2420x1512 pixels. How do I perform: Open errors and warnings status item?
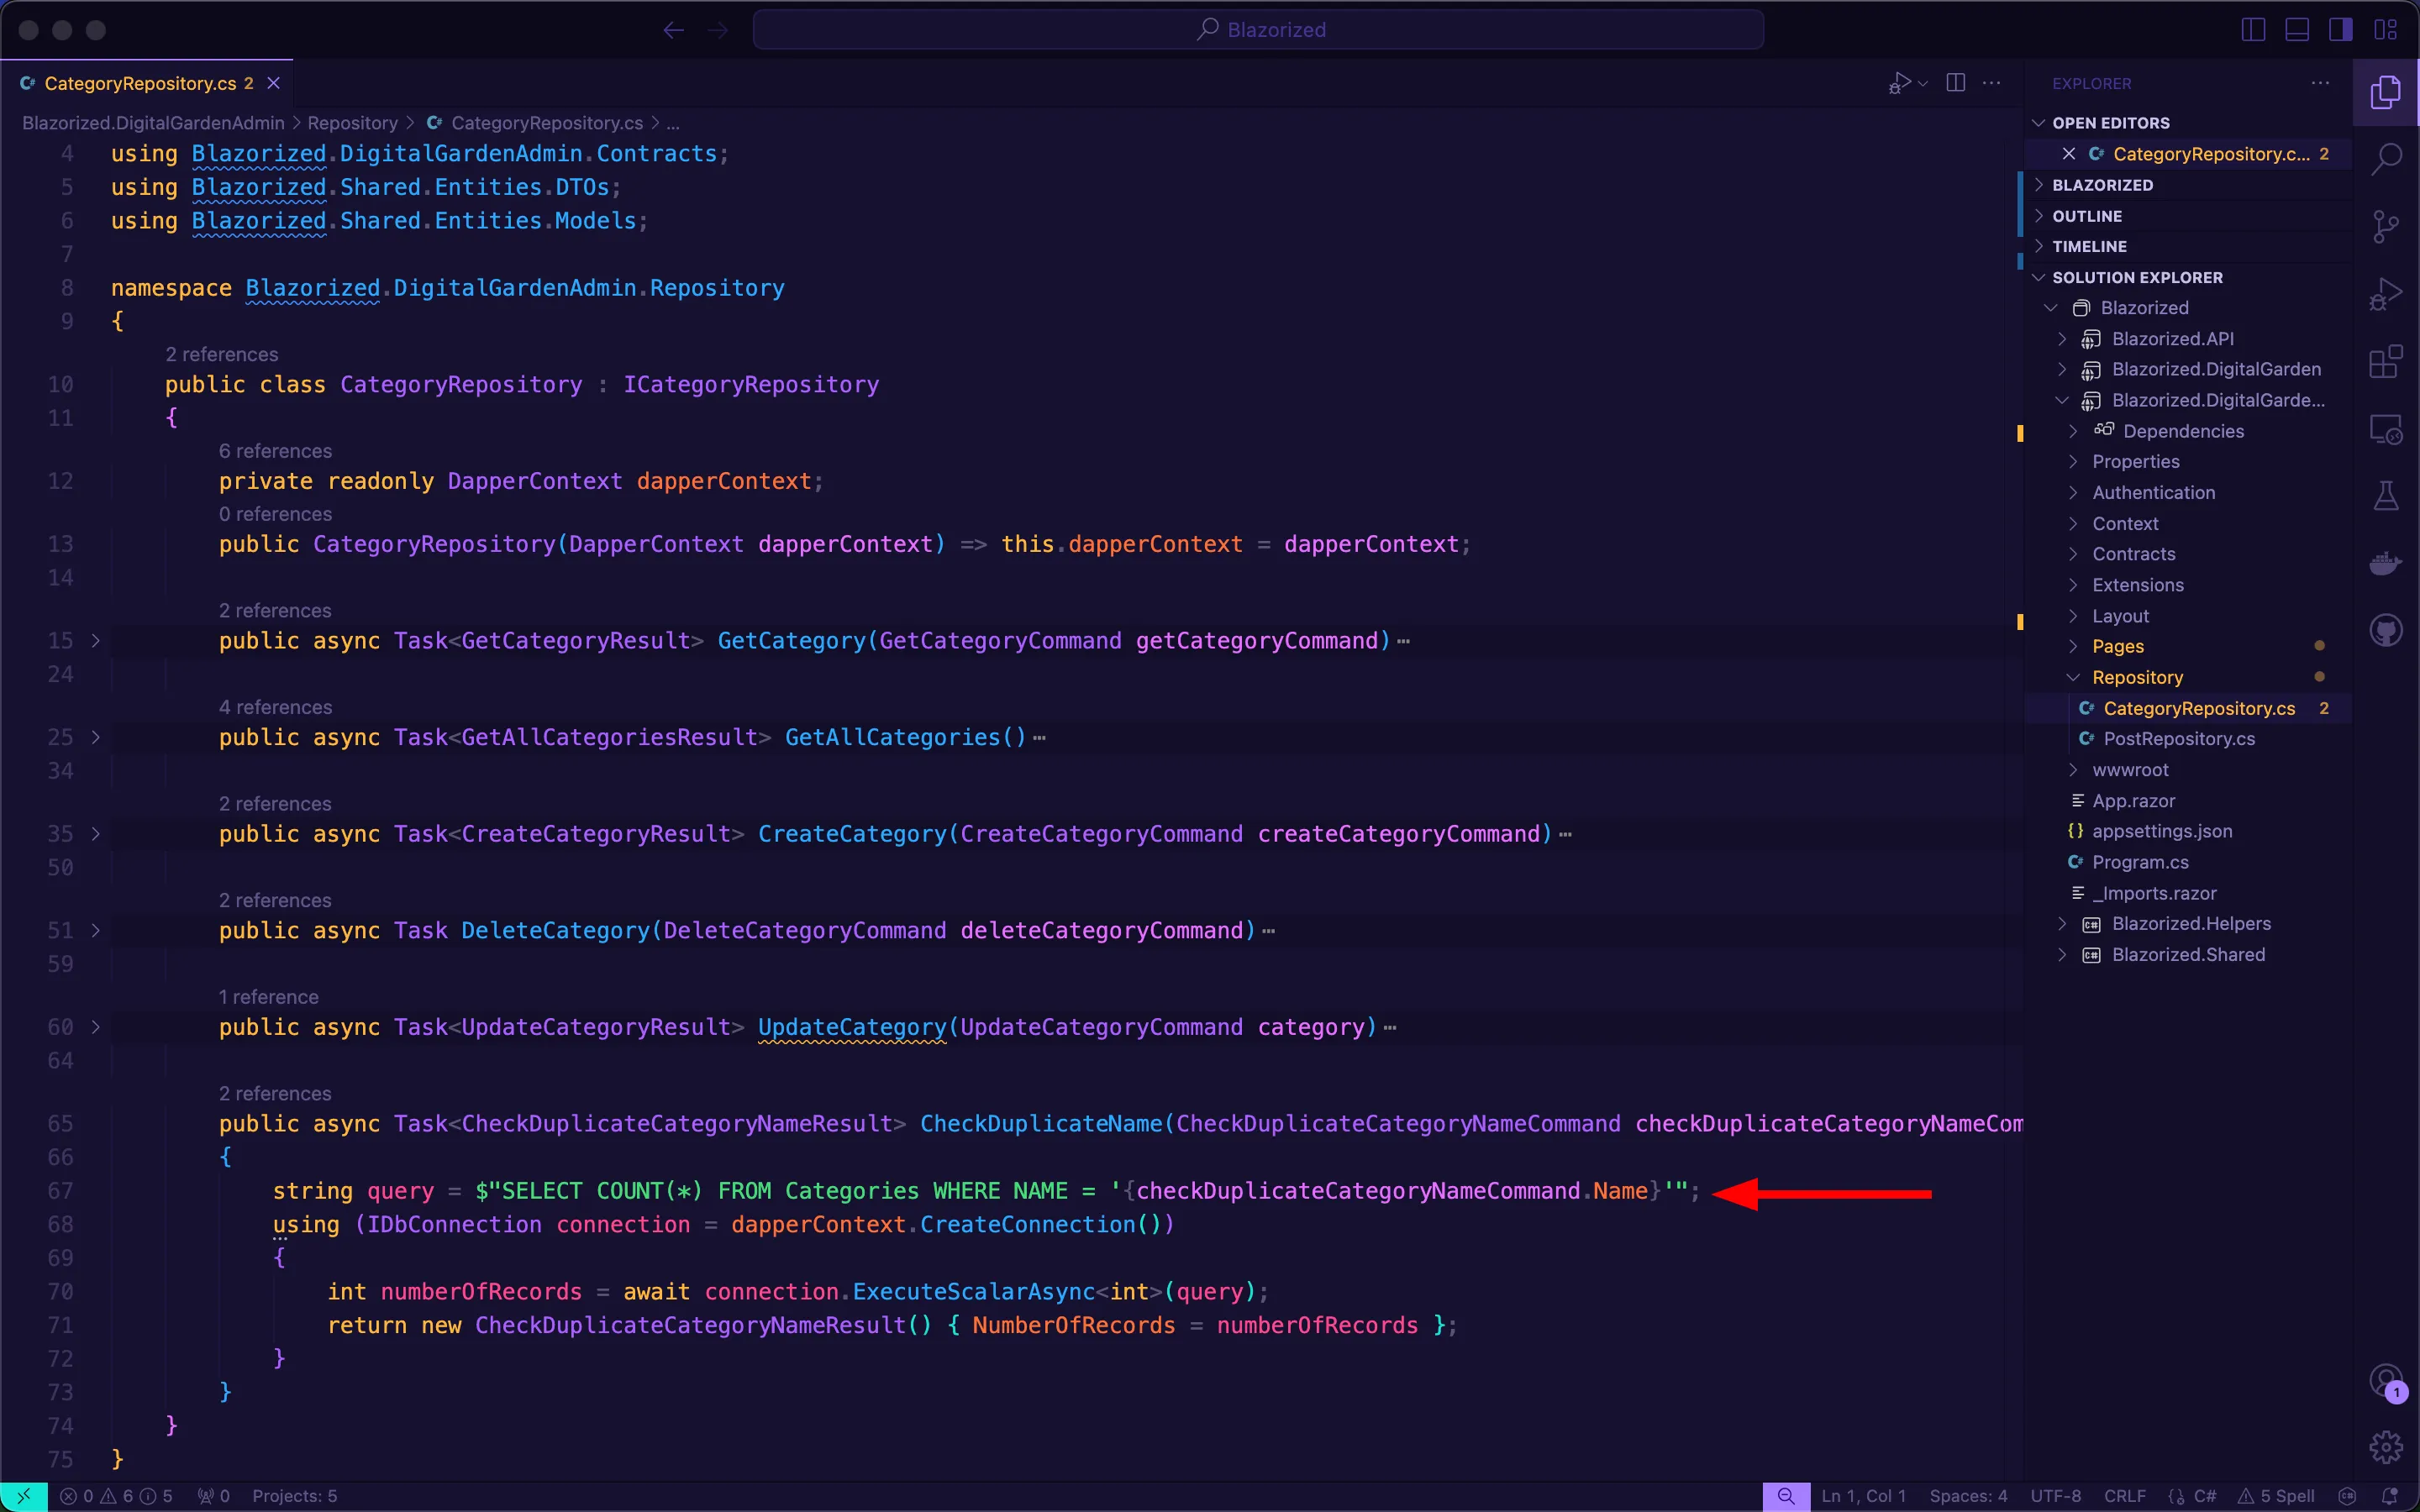(x=116, y=1496)
